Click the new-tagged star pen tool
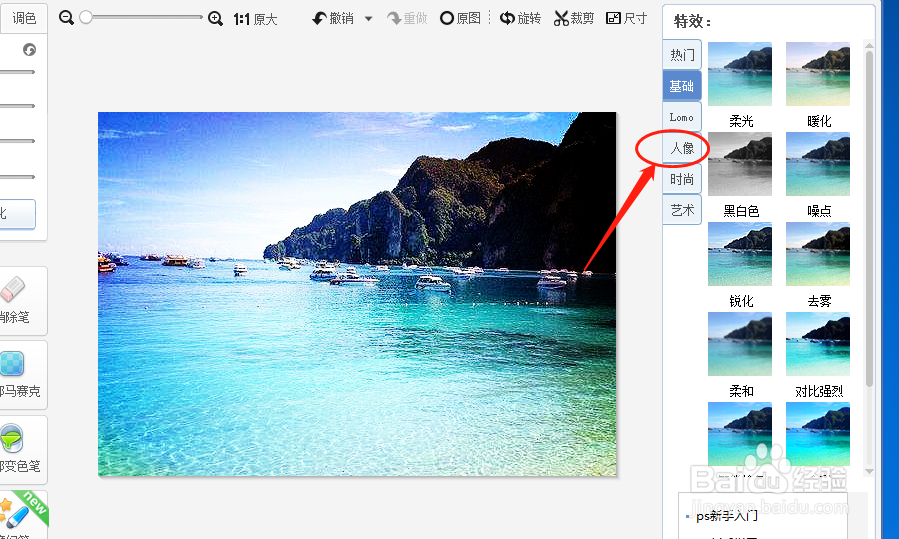Screen dimensions: 899x539 point(23,514)
